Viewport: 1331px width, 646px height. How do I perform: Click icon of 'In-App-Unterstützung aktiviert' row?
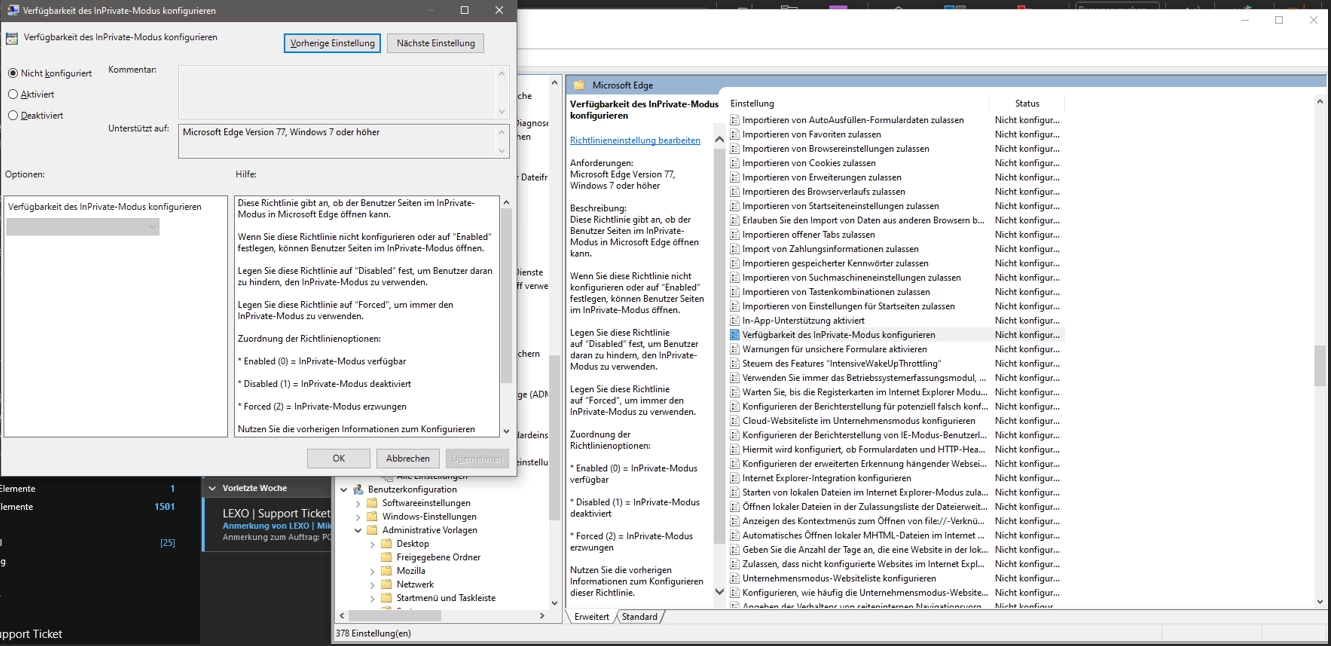[x=735, y=321]
